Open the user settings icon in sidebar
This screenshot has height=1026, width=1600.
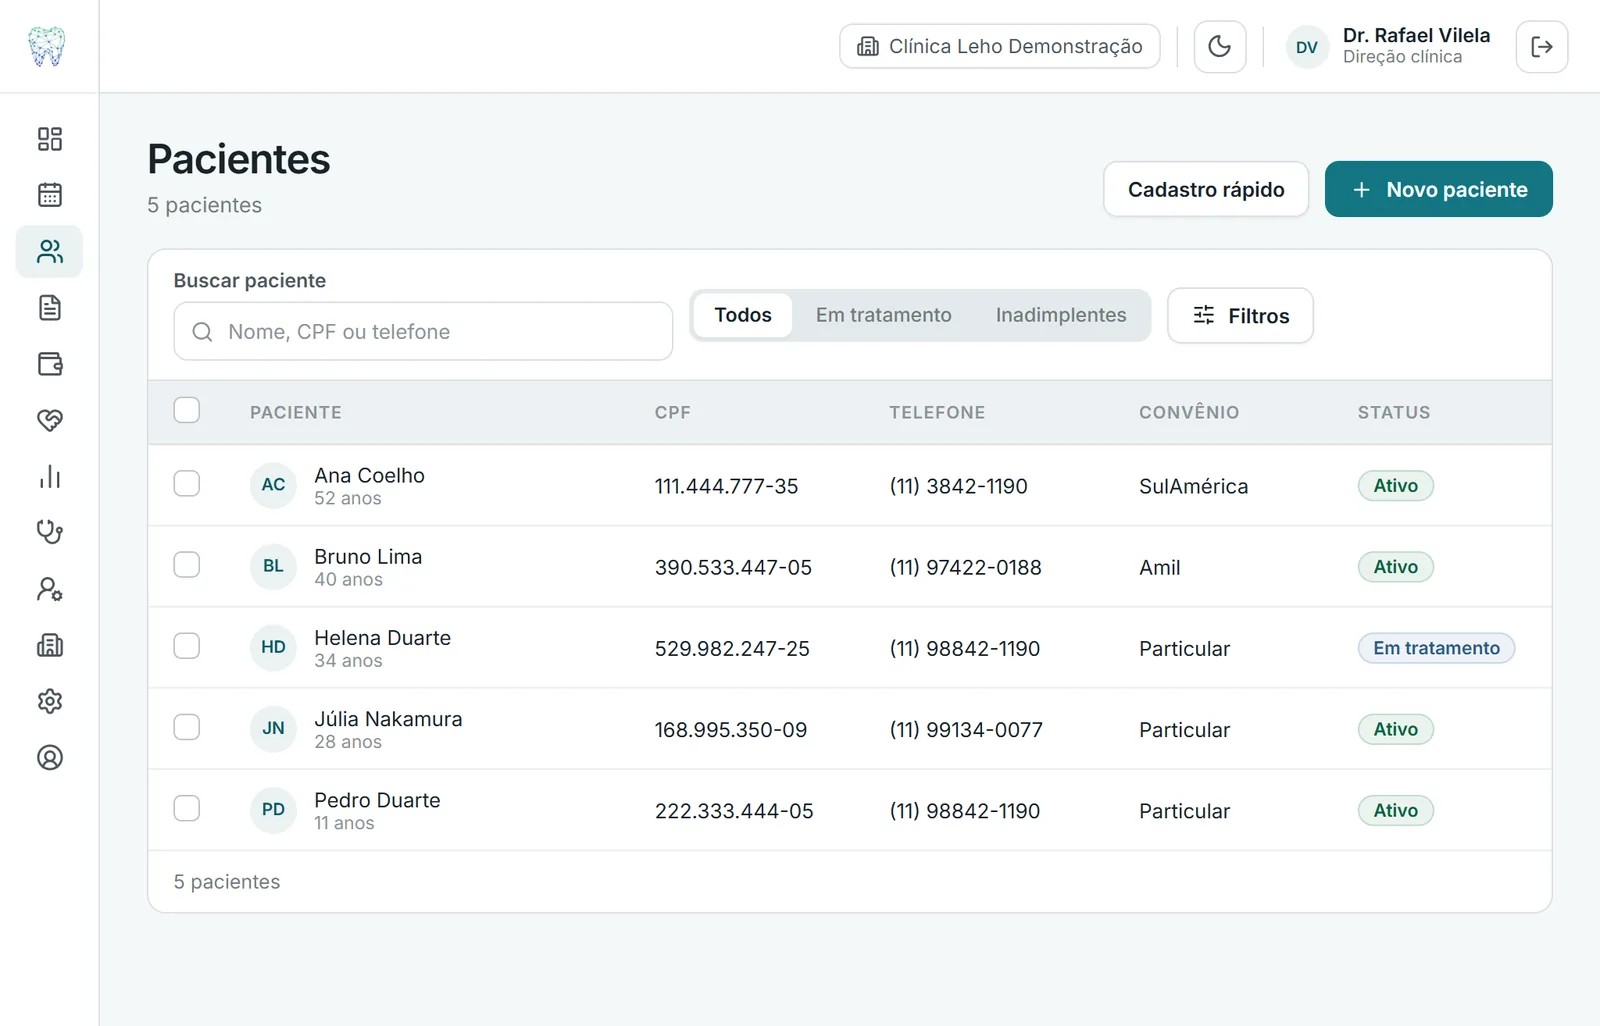[x=50, y=589]
